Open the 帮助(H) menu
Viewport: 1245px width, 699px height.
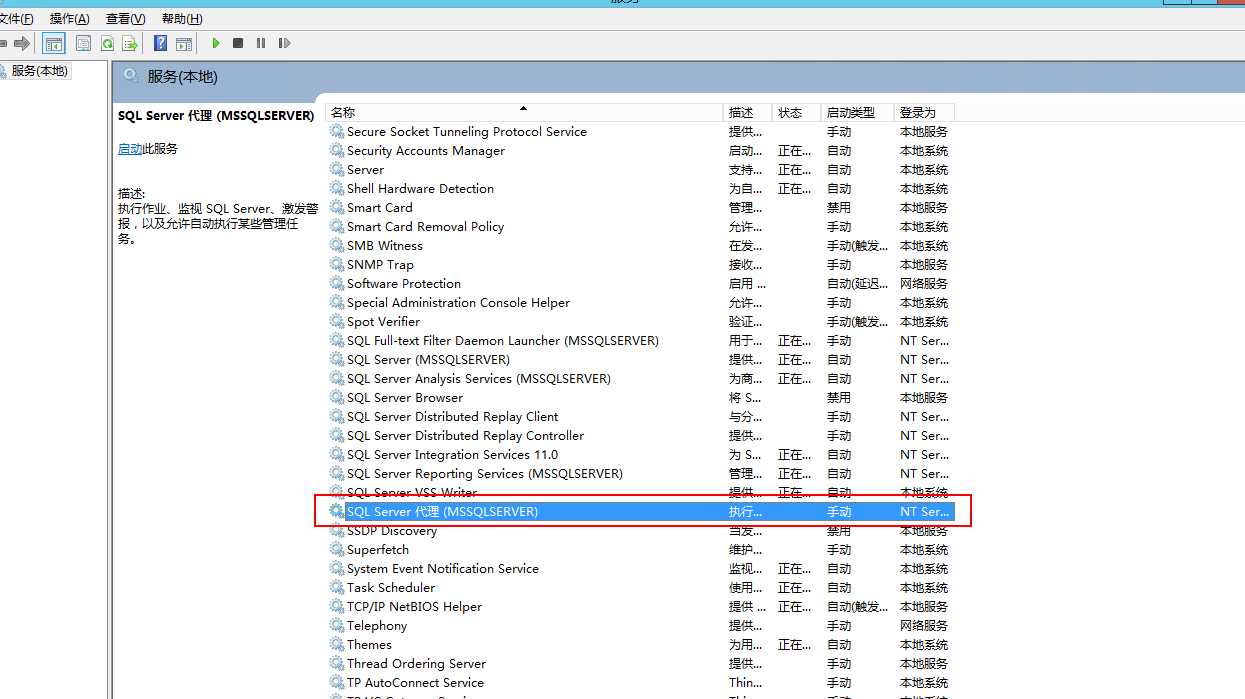tap(181, 19)
